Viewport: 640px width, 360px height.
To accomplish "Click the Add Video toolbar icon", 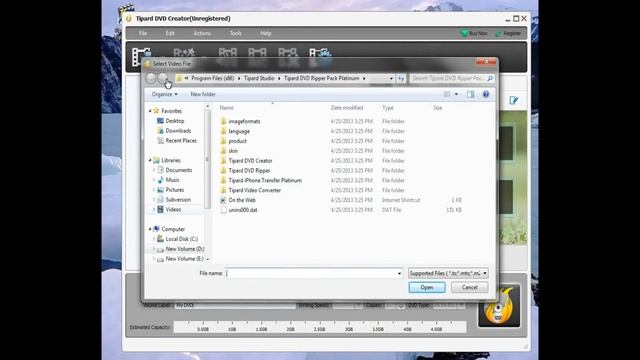I will point(141,57).
